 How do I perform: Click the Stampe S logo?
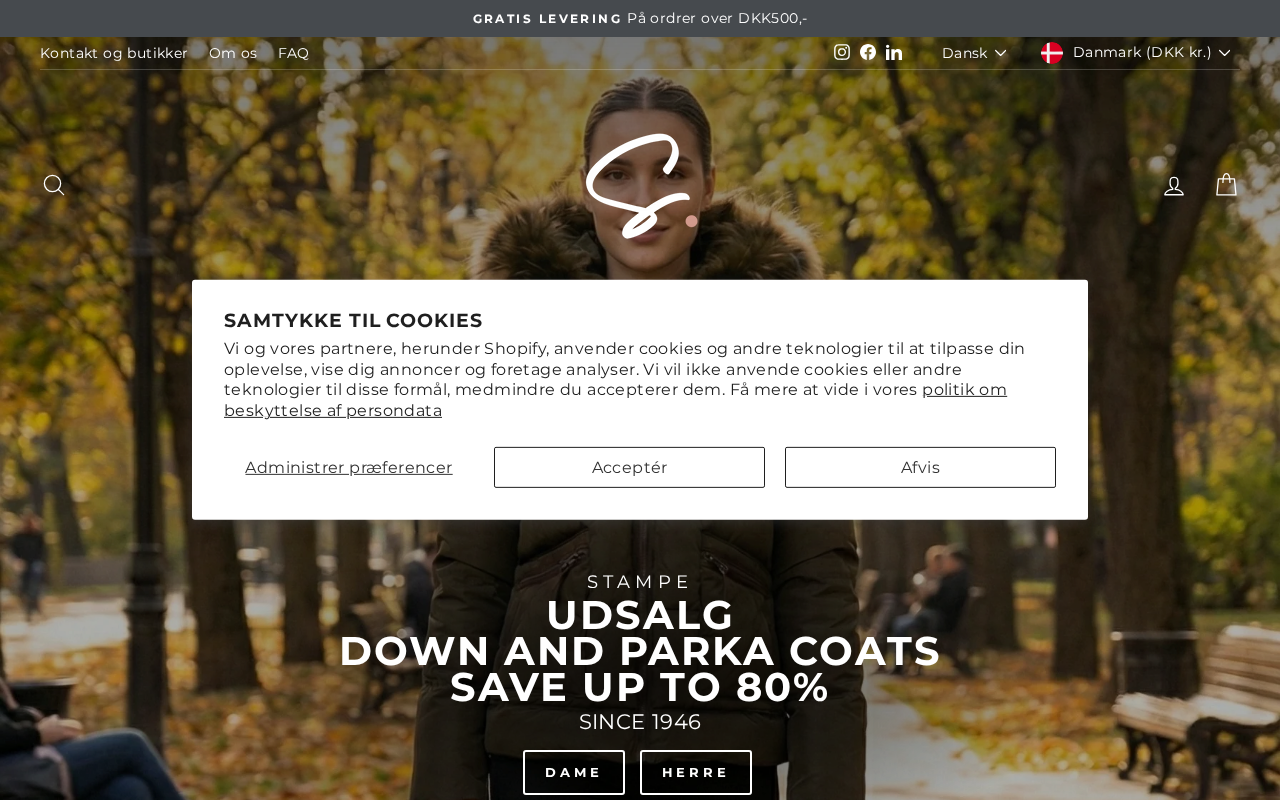click(x=641, y=186)
